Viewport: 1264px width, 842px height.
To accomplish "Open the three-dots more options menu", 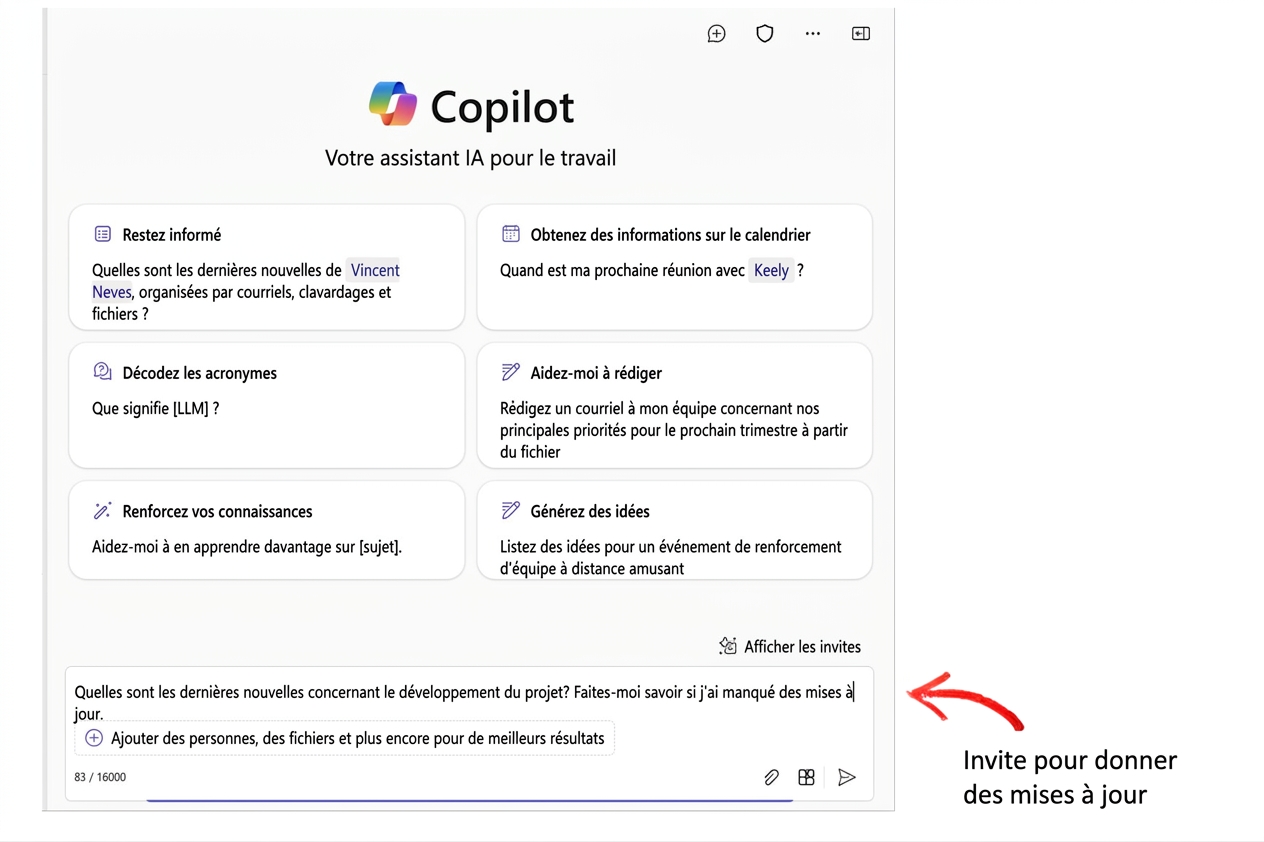I will click(813, 34).
